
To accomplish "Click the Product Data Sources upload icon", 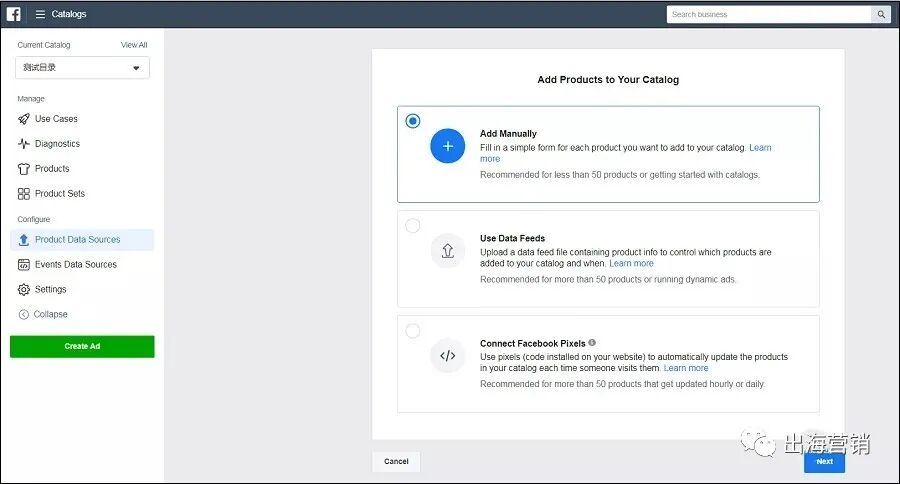I will tap(24, 239).
